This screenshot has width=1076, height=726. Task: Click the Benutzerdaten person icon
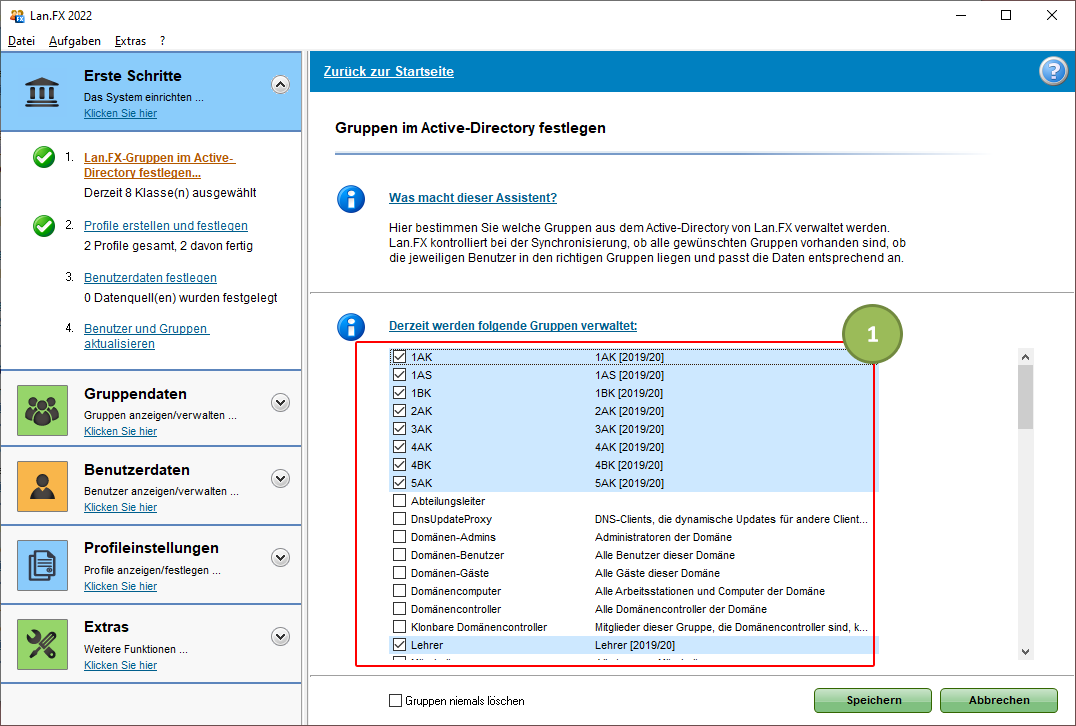[x=43, y=487]
